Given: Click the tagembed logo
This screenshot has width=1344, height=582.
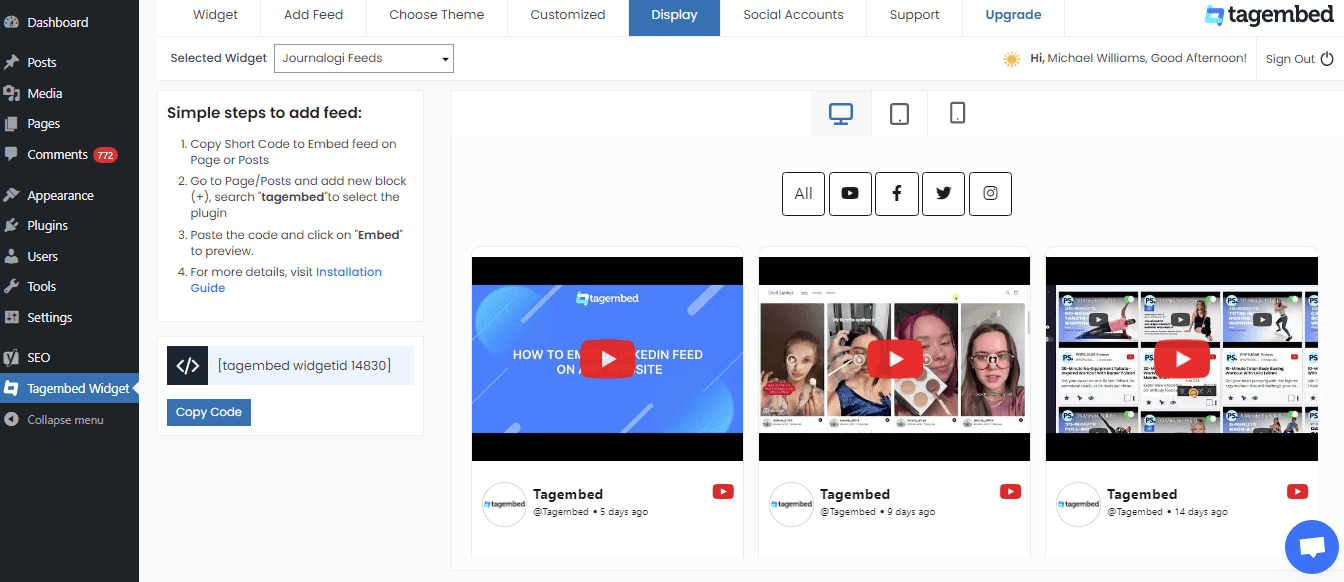Looking at the screenshot, I should click(1269, 15).
